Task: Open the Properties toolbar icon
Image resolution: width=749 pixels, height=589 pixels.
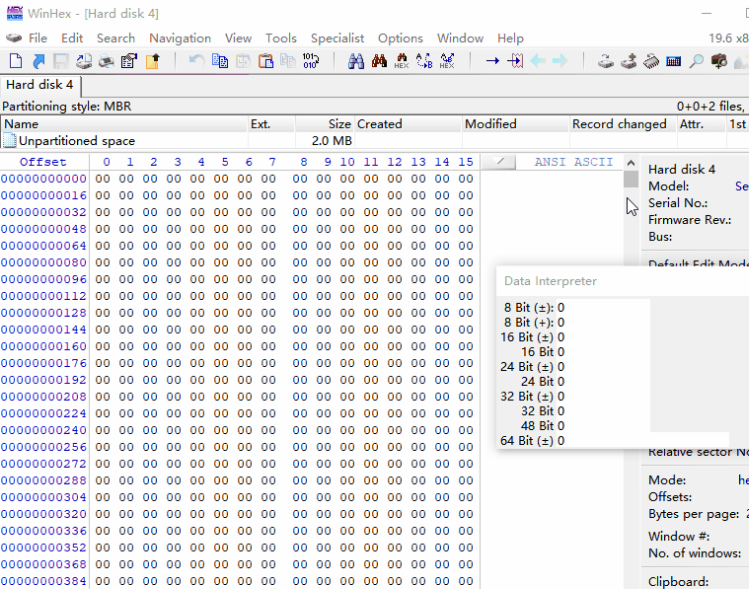Action: [x=129, y=61]
